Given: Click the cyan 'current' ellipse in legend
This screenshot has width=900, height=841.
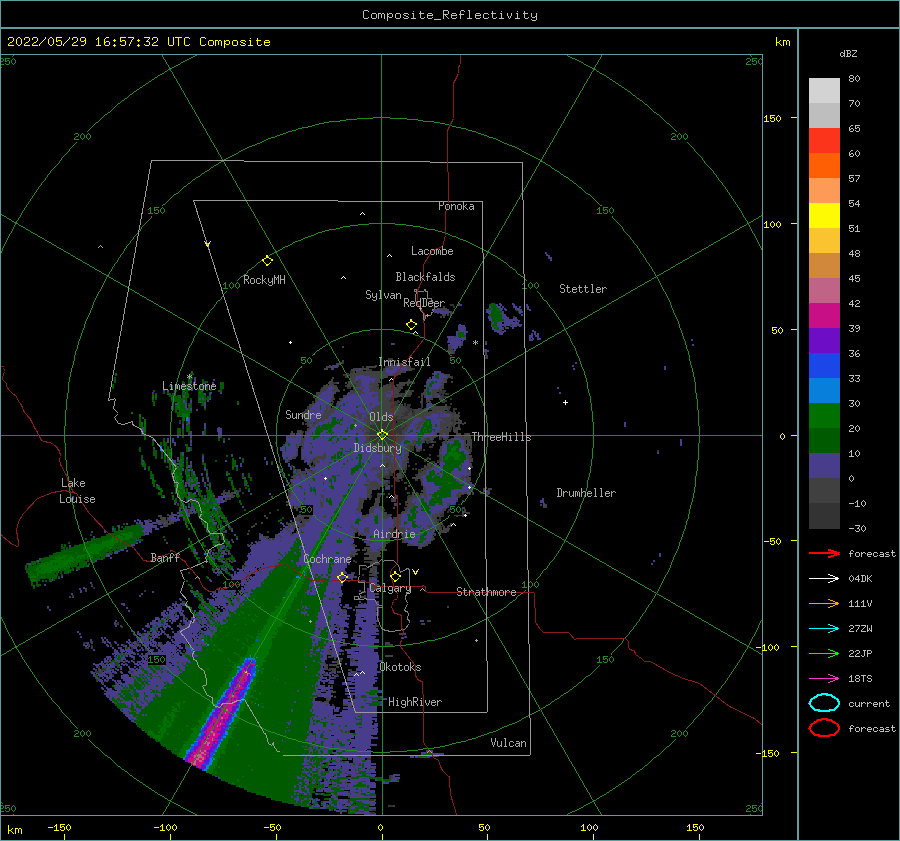Looking at the screenshot, I should (824, 703).
